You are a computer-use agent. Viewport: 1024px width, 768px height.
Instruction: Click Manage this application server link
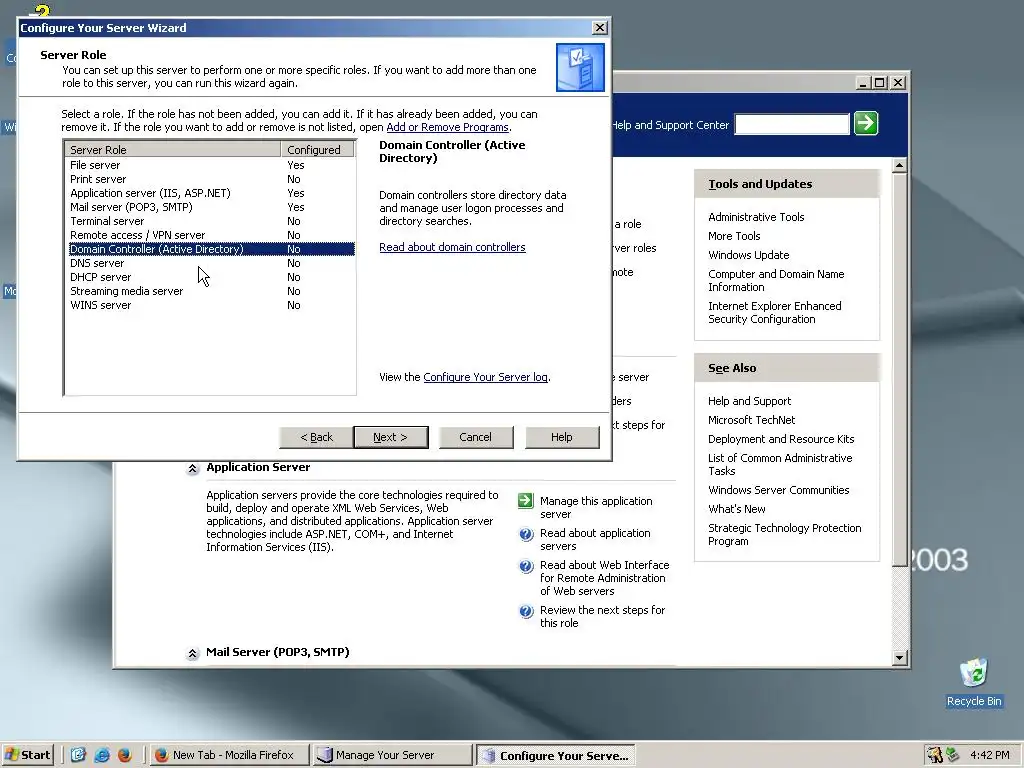pos(596,507)
